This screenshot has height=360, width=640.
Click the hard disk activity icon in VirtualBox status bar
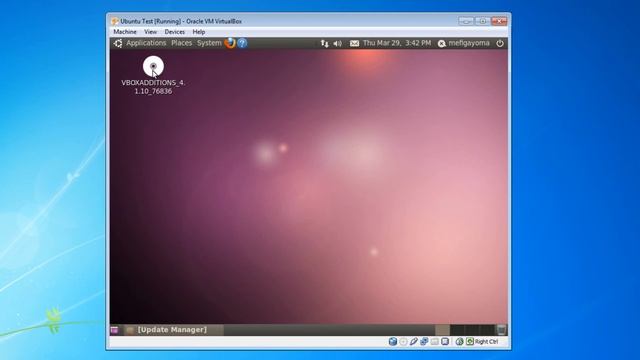coord(393,341)
